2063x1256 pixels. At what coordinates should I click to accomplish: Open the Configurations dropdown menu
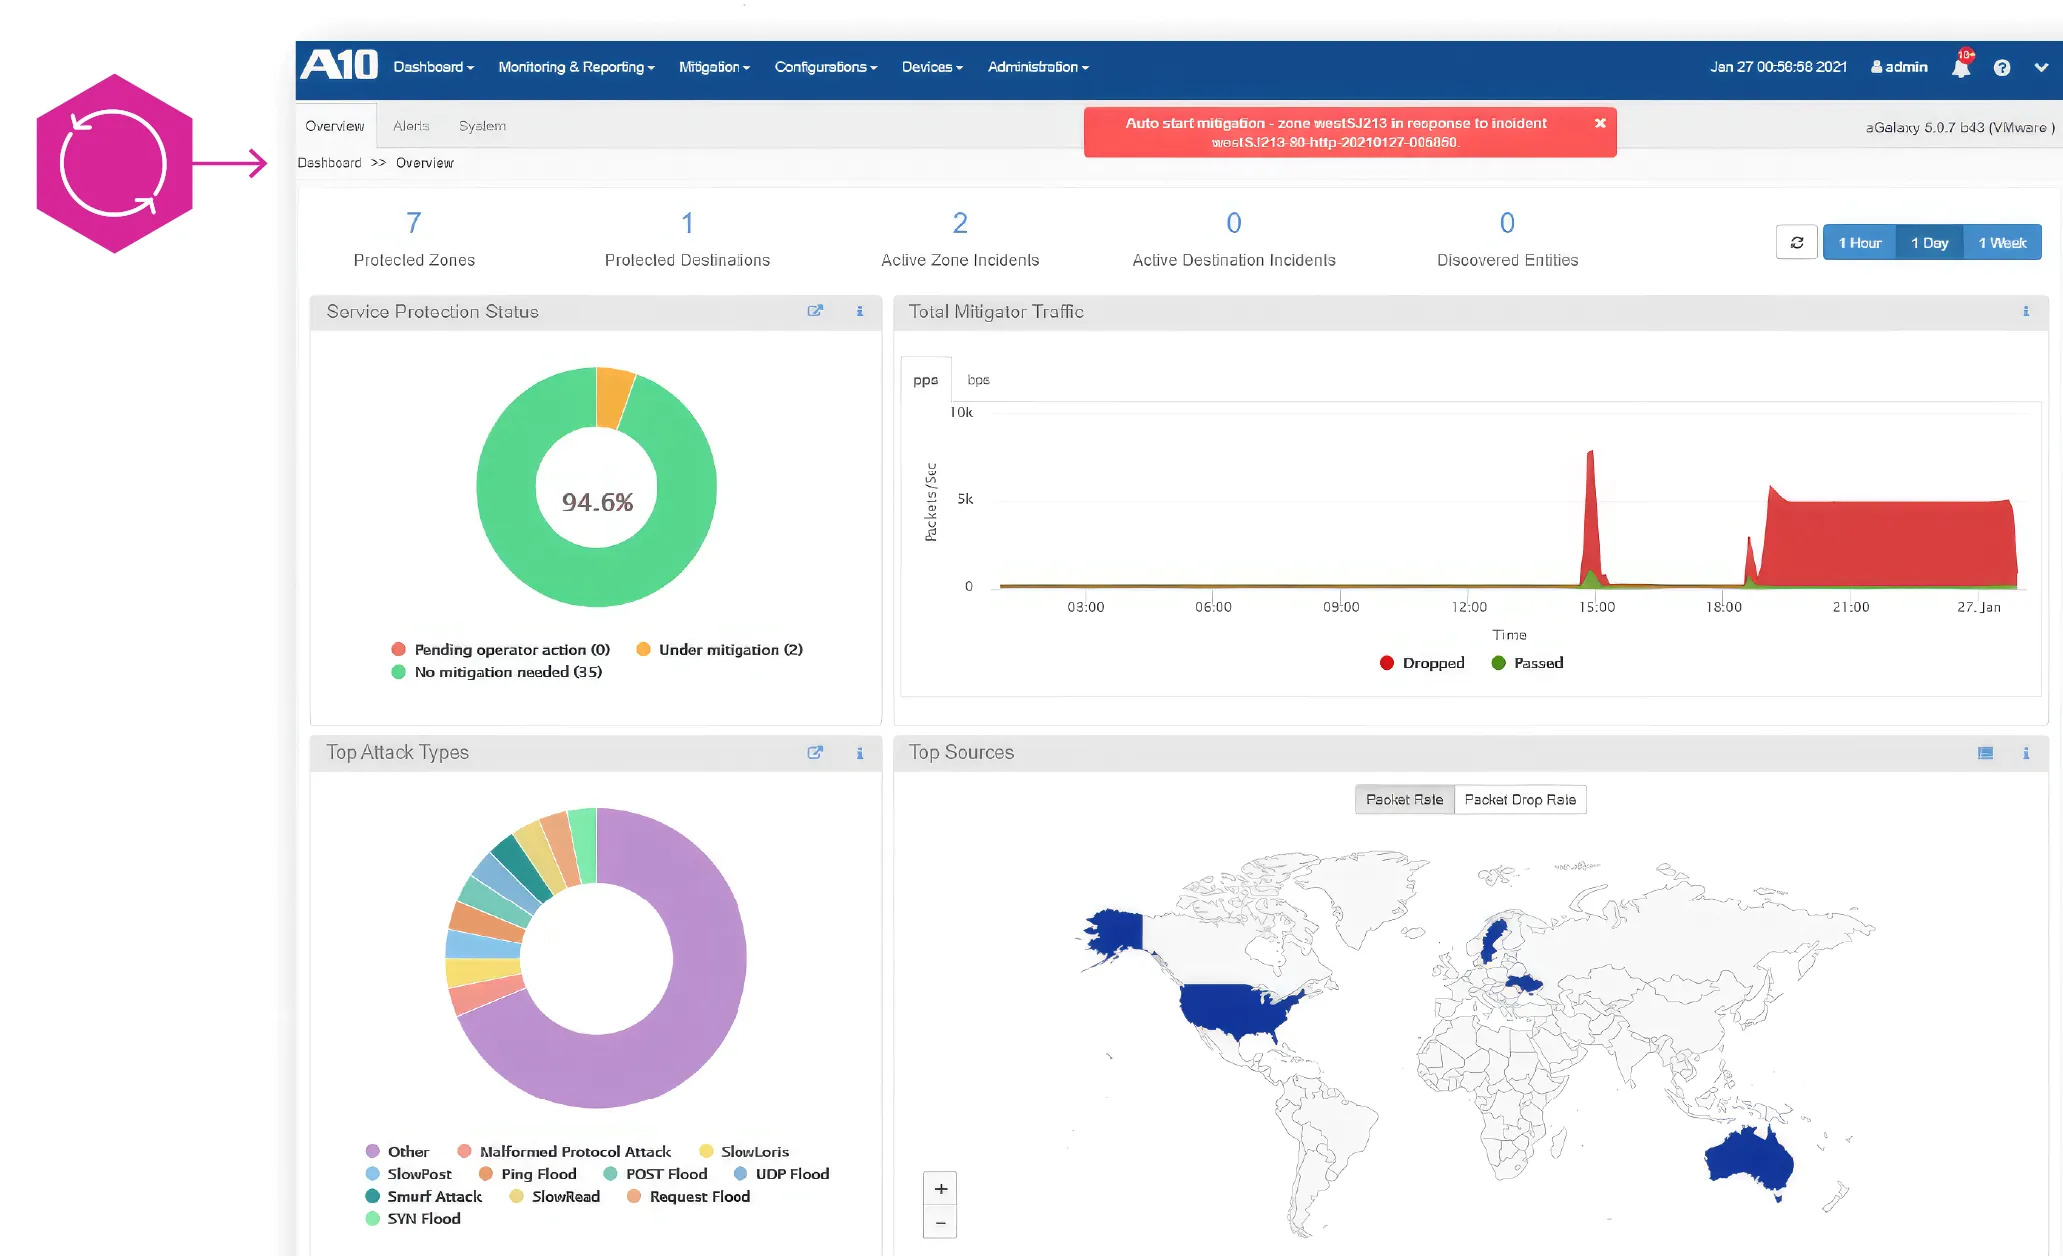pyautogui.click(x=825, y=67)
